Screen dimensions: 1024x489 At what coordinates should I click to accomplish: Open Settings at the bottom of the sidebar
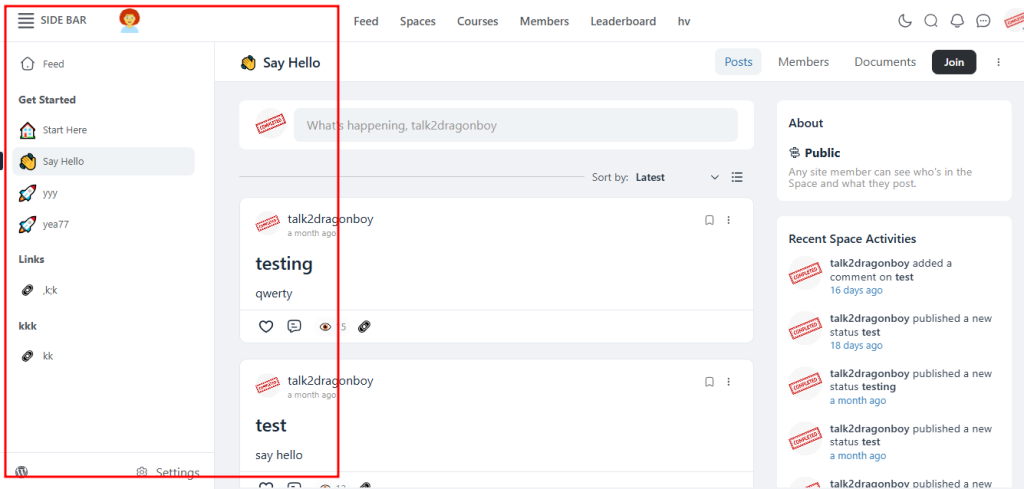point(168,472)
